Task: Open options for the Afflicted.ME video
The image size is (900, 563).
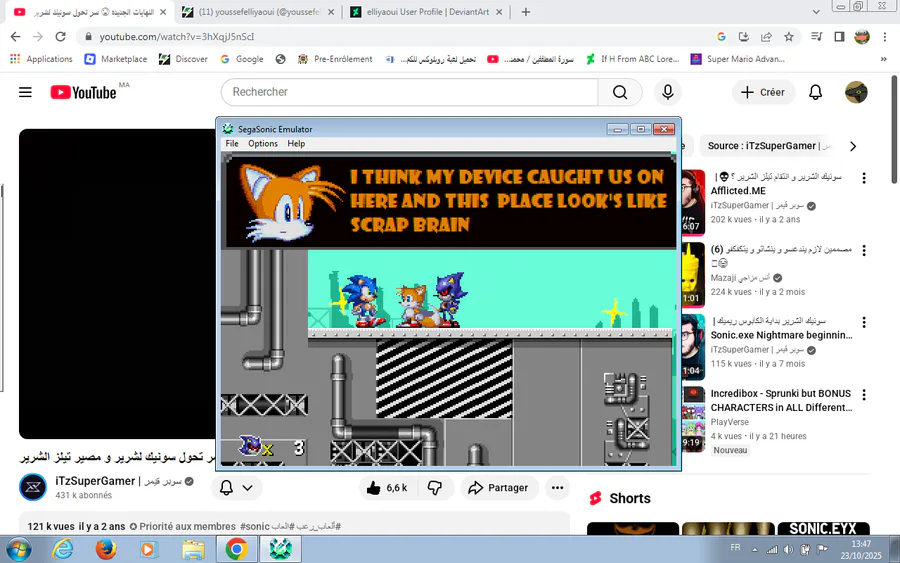Action: [864, 178]
